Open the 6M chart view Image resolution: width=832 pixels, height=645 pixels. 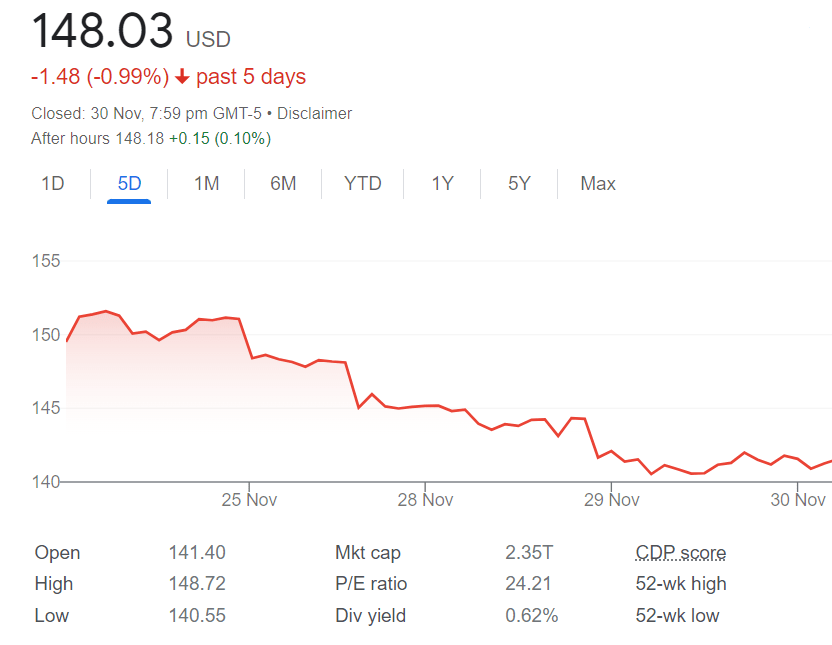click(x=283, y=184)
